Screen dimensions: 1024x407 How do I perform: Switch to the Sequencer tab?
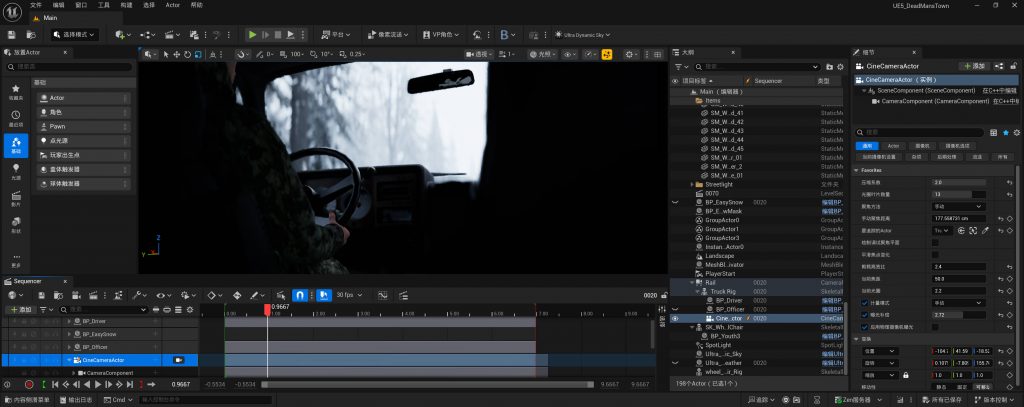click(x=27, y=281)
